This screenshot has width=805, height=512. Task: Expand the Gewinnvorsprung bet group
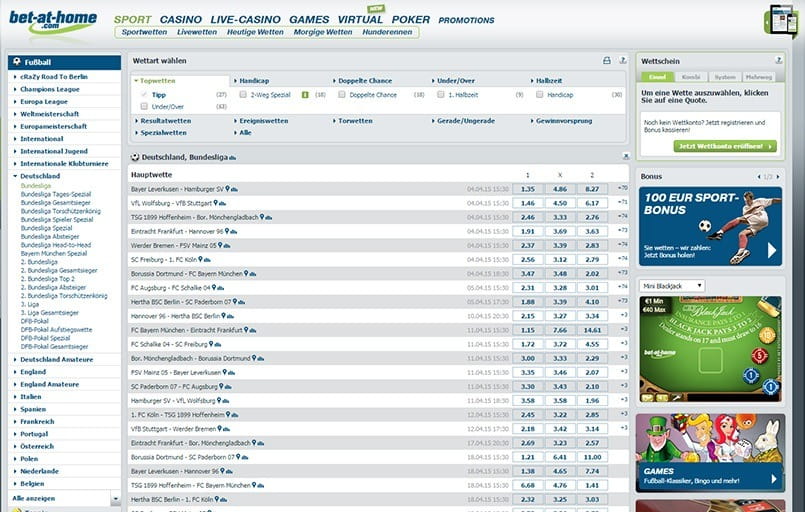[561, 121]
